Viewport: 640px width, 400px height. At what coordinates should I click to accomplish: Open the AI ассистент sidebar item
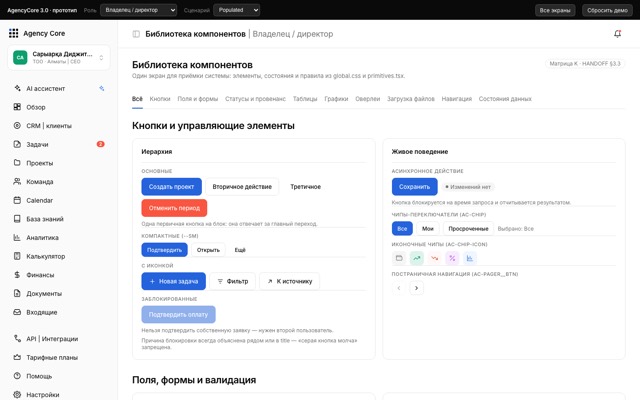pyautogui.click(x=58, y=89)
